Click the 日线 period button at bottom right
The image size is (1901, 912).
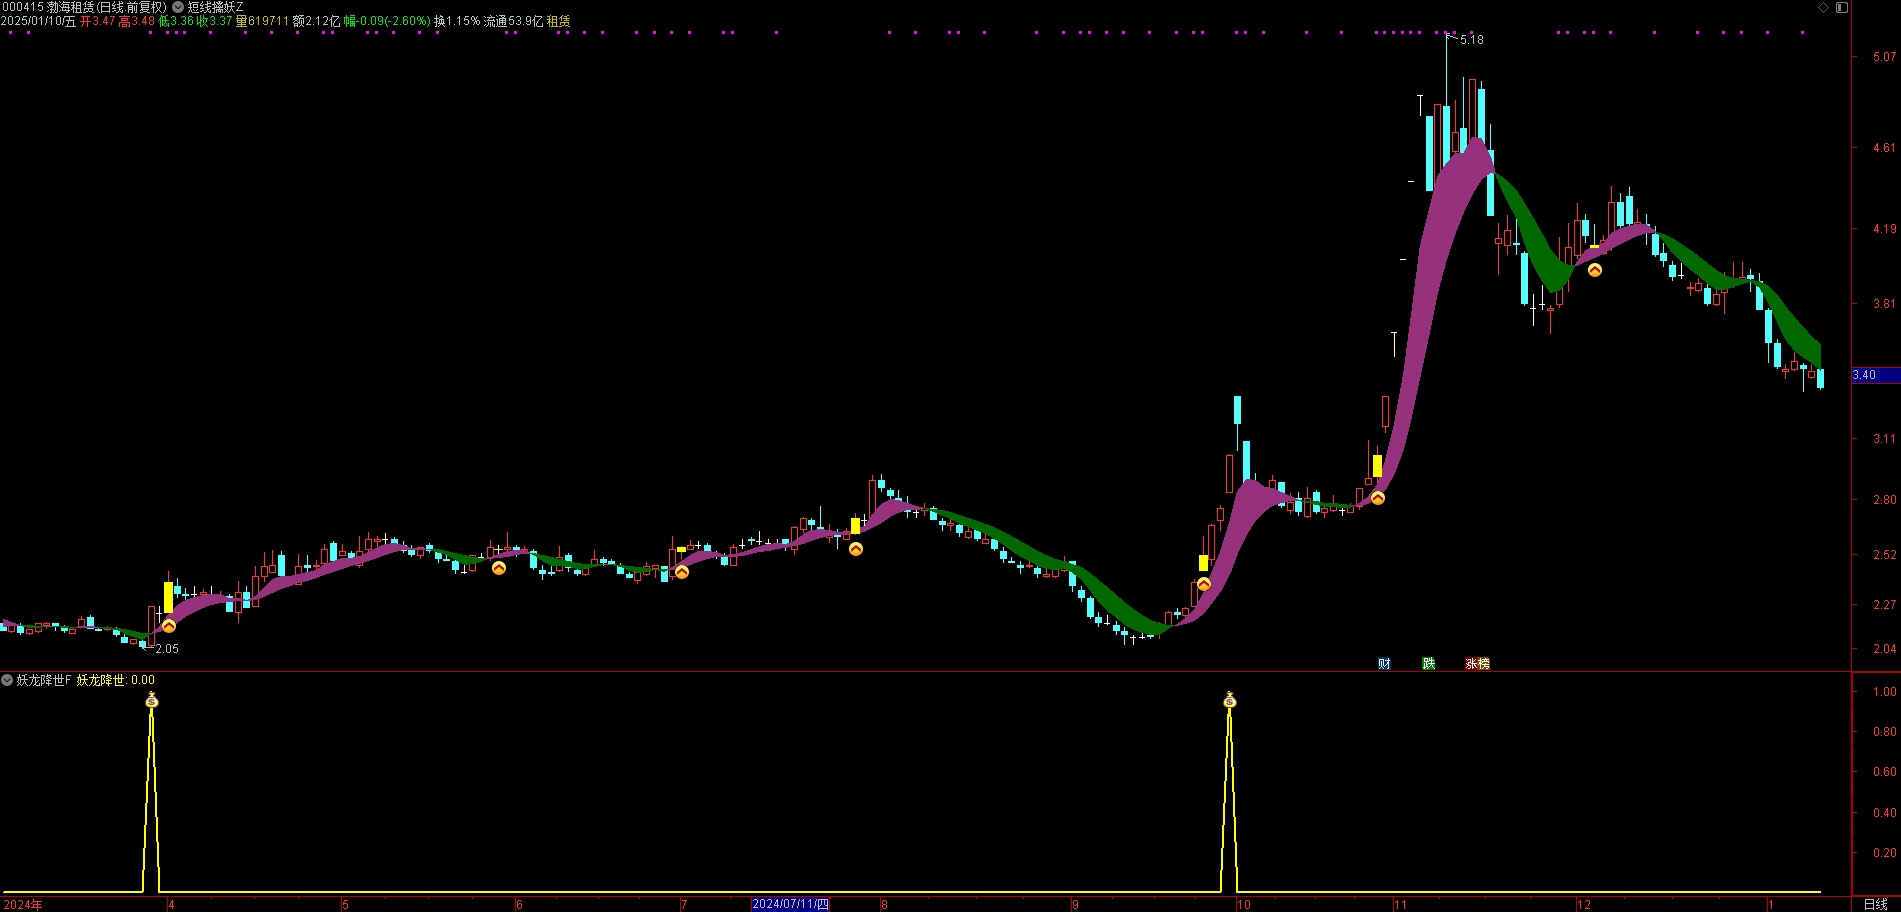1876,904
